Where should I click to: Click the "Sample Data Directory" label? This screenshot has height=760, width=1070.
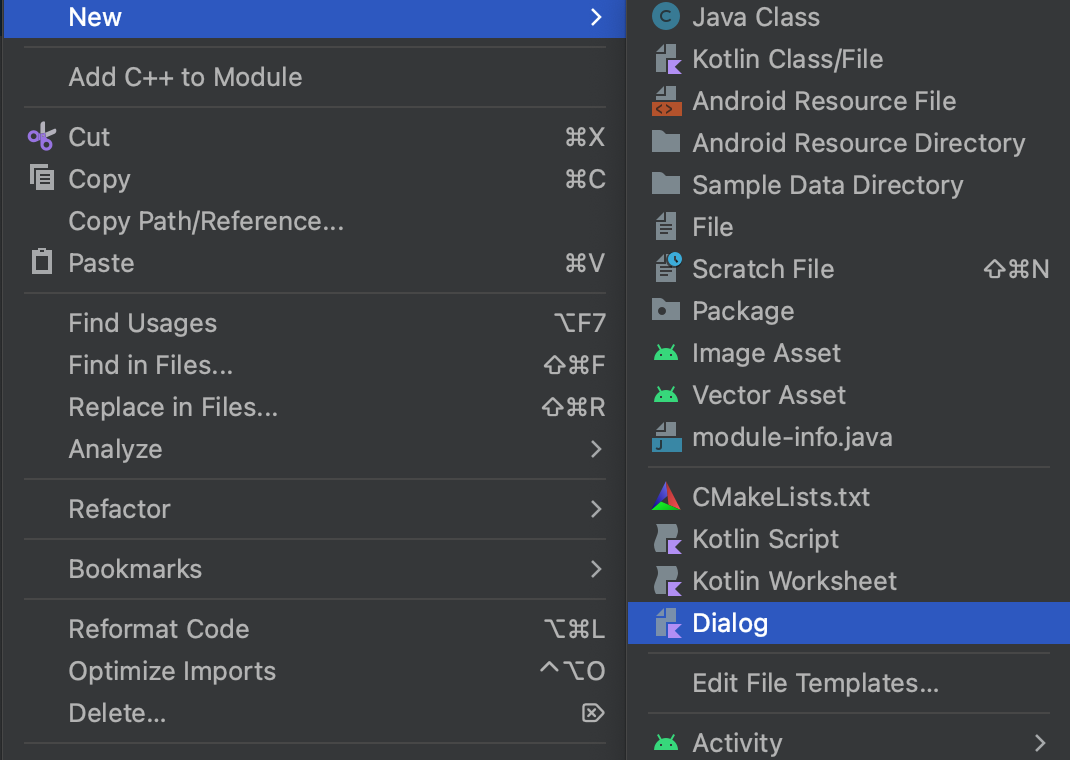tap(828, 185)
